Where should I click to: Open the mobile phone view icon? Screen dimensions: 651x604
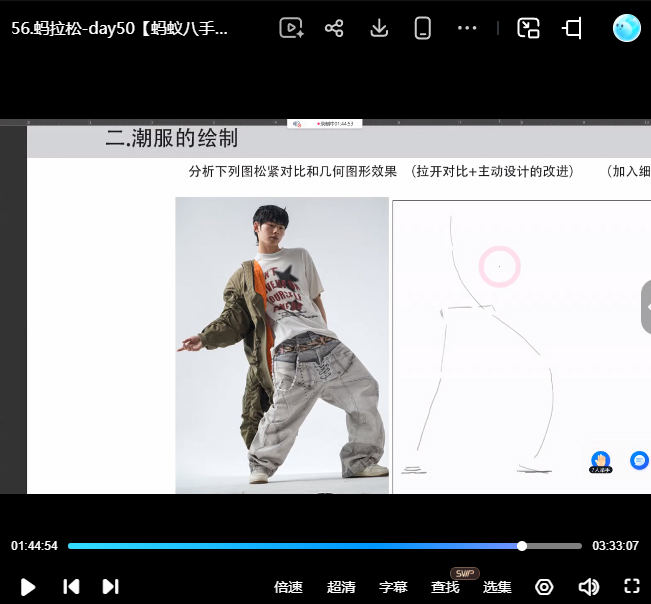pyautogui.click(x=422, y=28)
